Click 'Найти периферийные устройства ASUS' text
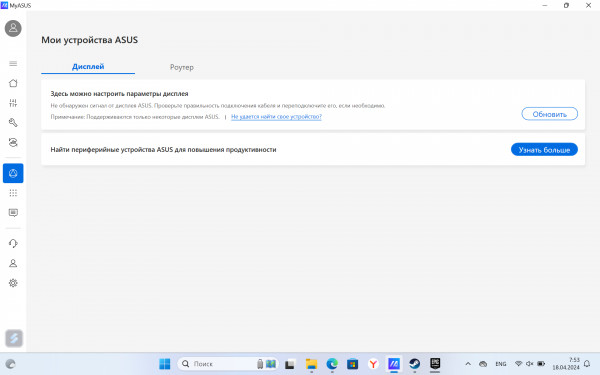This screenshot has height=375, width=600. point(112,150)
